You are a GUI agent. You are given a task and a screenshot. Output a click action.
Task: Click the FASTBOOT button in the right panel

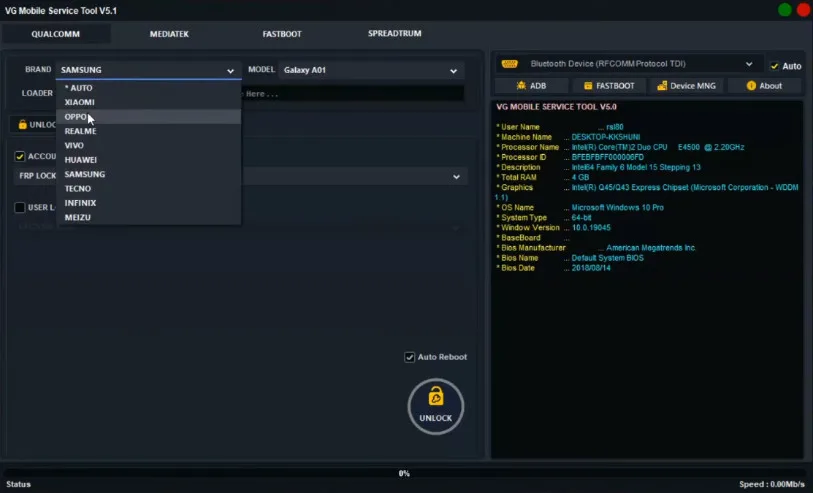tap(609, 86)
